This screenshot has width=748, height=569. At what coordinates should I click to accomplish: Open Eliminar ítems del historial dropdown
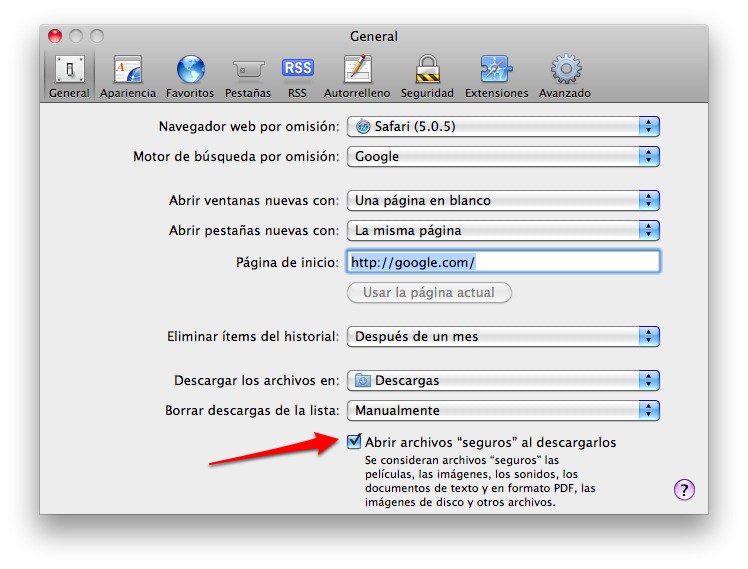coord(503,336)
